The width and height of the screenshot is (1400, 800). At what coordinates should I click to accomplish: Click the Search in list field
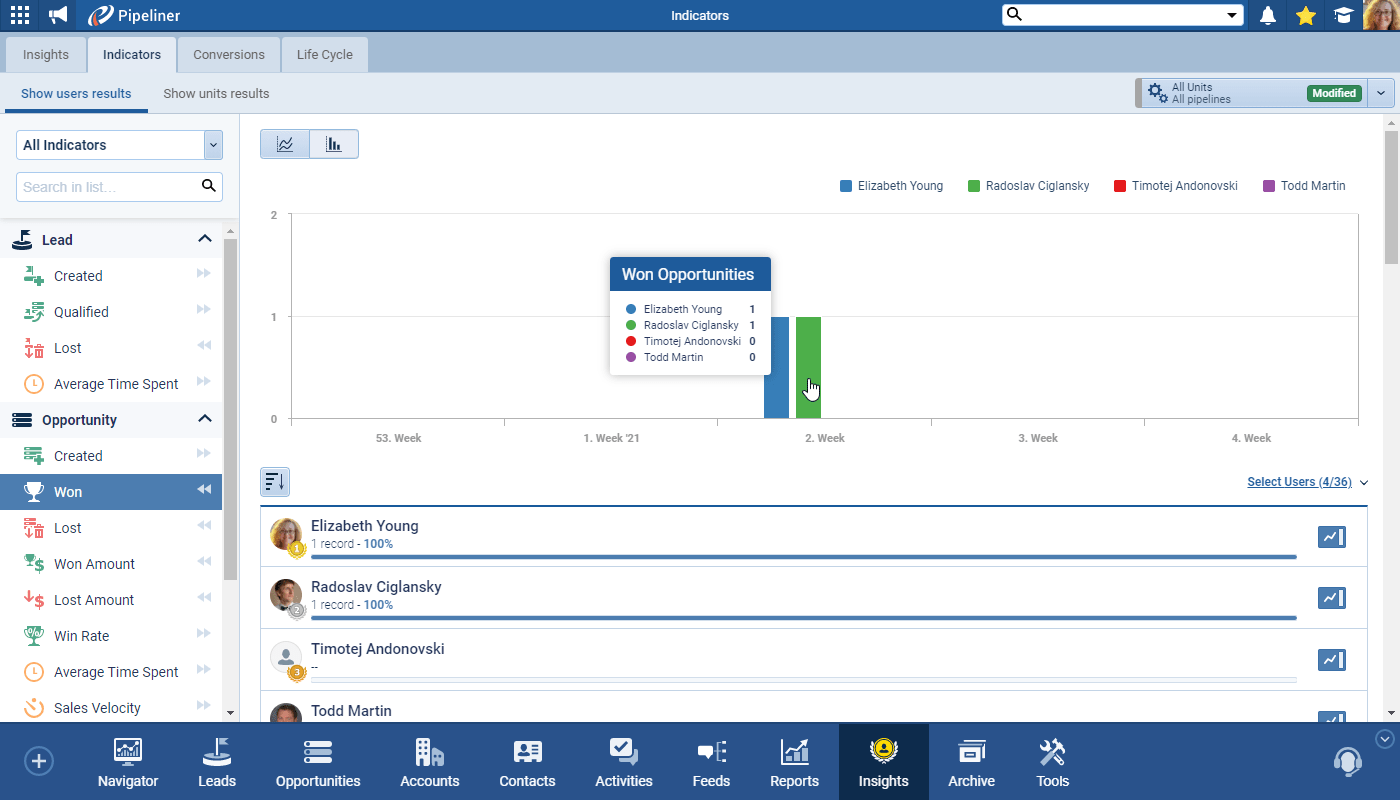coord(108,187)
